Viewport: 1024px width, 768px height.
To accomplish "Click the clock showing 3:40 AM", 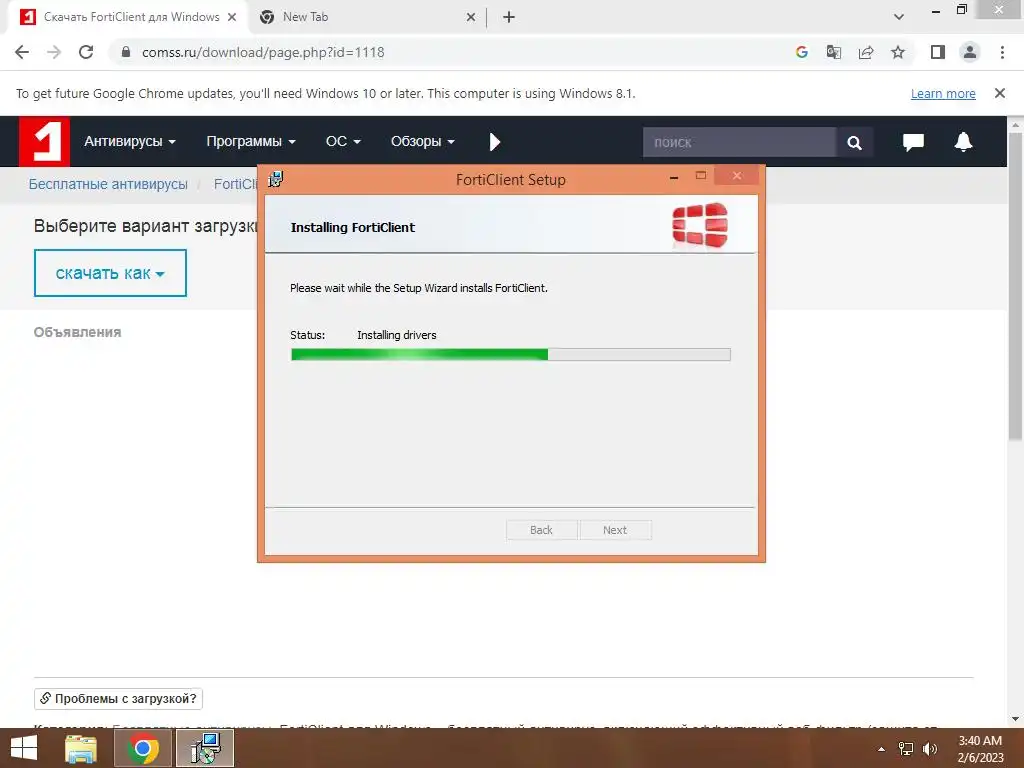I will pos(980,741).
